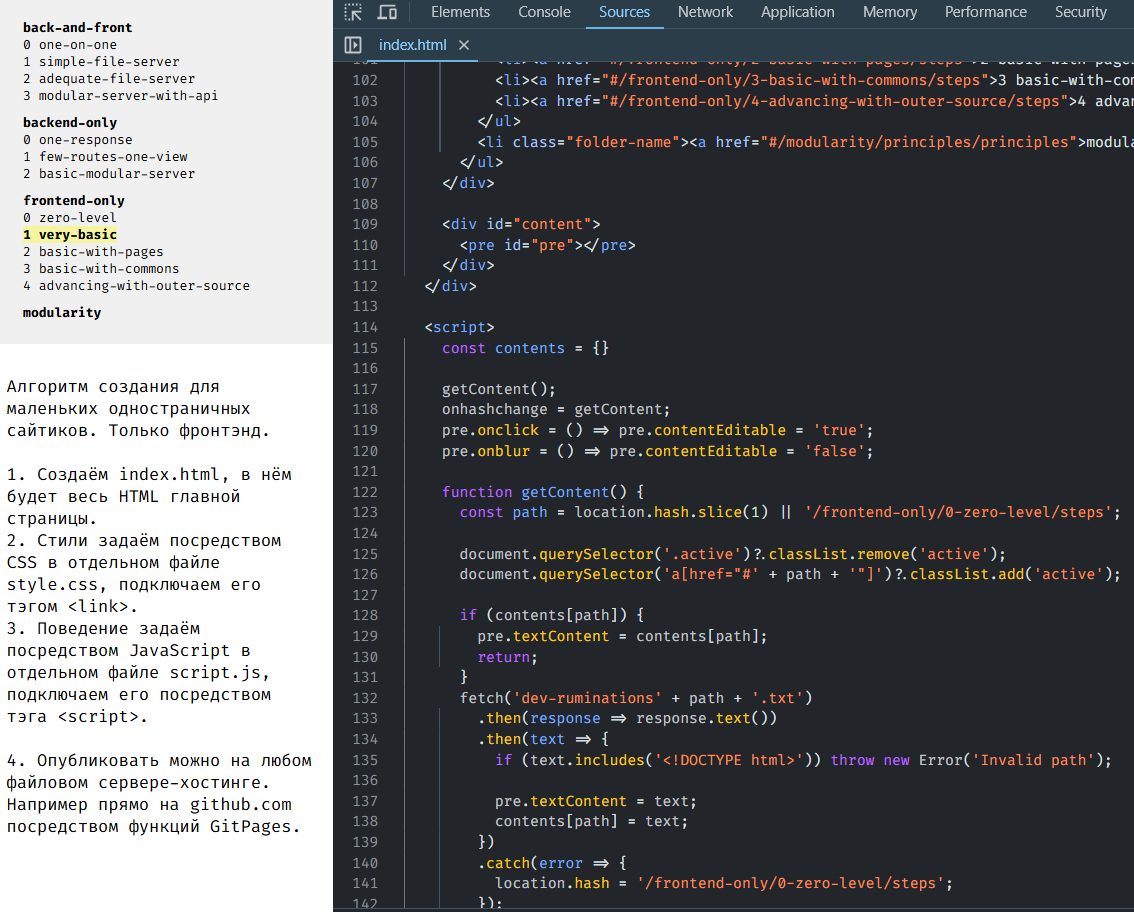Viewport: 1134px width, 912px height.
Task: Activate the inspect element picker icon
Action: (x=353, y=12)
